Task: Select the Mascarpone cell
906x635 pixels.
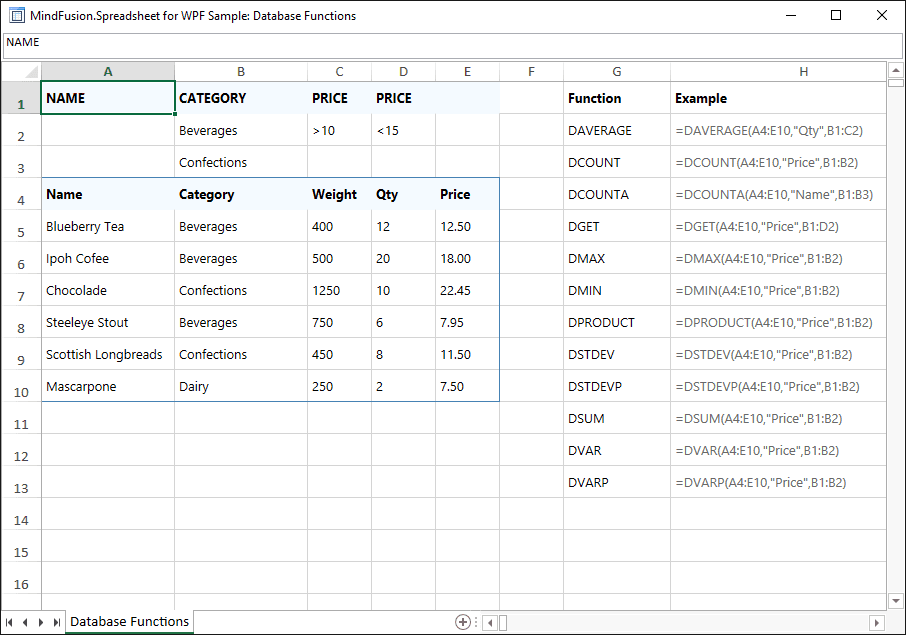Action: point(108,386)
